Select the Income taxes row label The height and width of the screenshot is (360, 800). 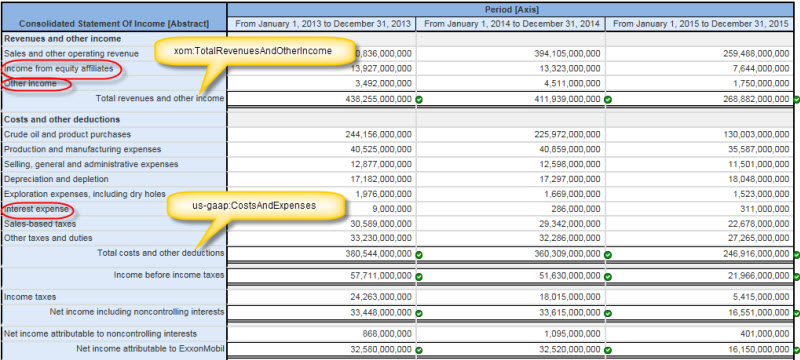click(30, 297)
